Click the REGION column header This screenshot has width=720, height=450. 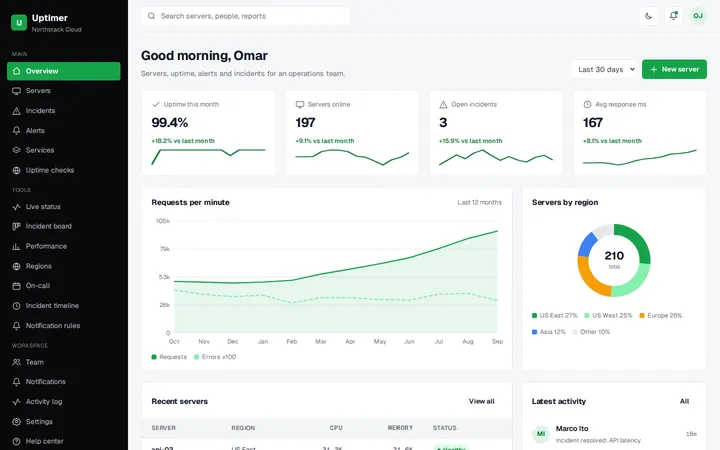click(243, 428)
